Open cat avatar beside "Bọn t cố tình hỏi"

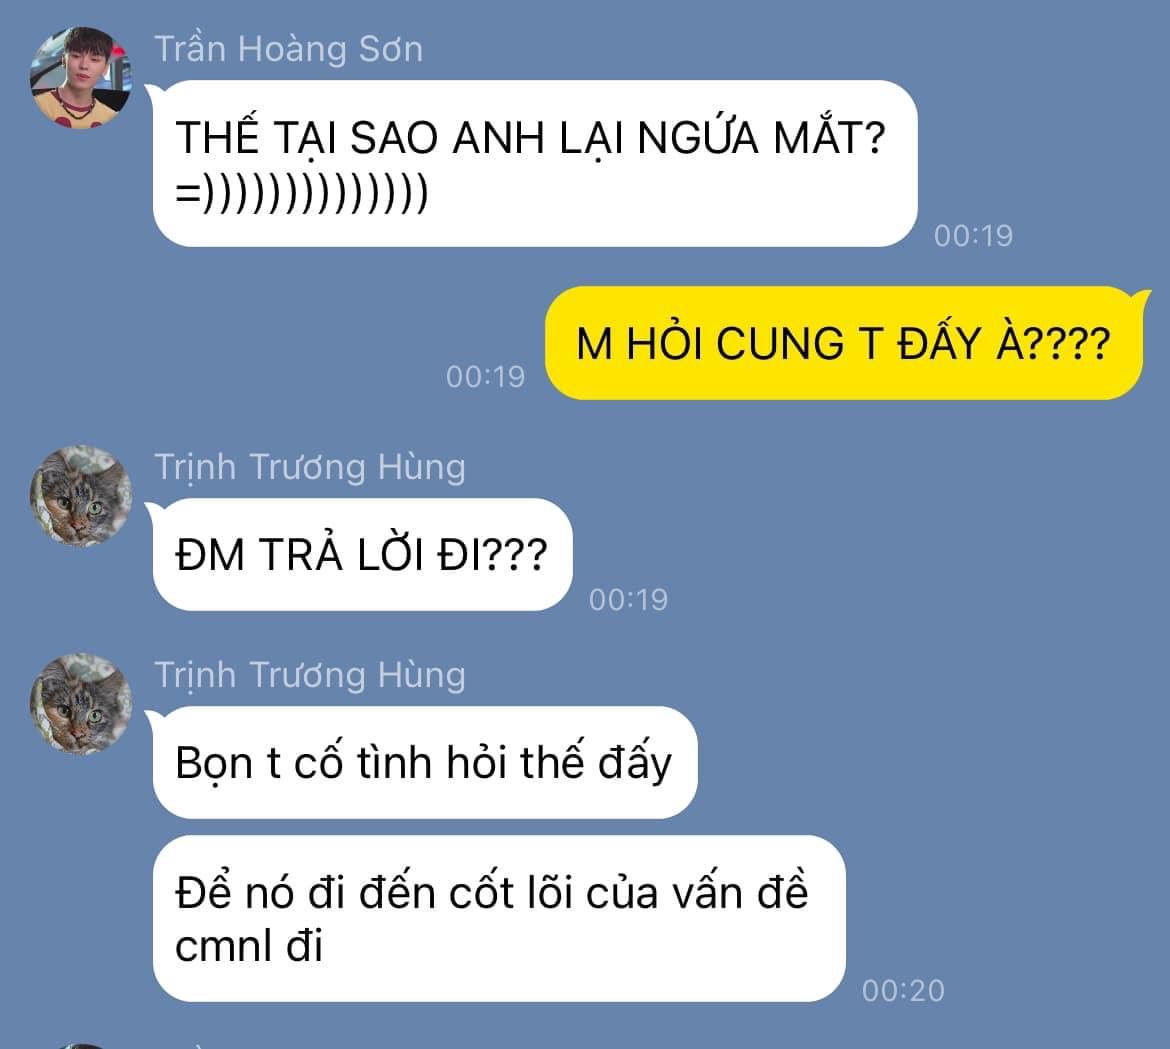(81, 704)
